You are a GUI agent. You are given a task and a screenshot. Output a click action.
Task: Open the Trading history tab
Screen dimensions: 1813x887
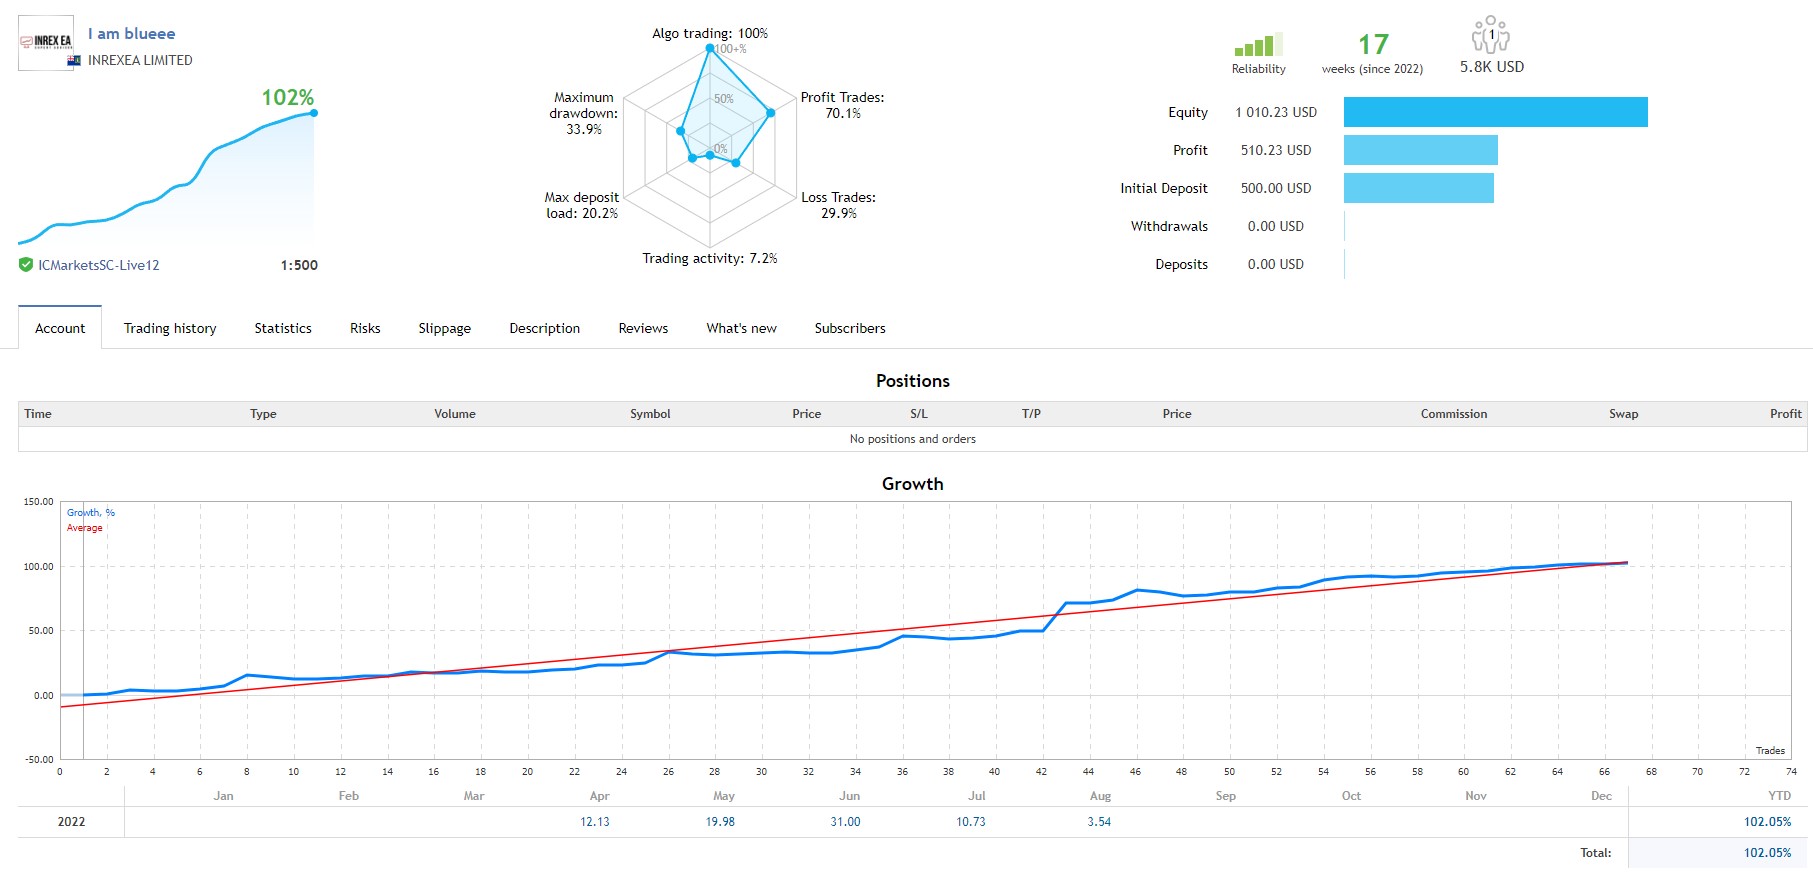170,328
